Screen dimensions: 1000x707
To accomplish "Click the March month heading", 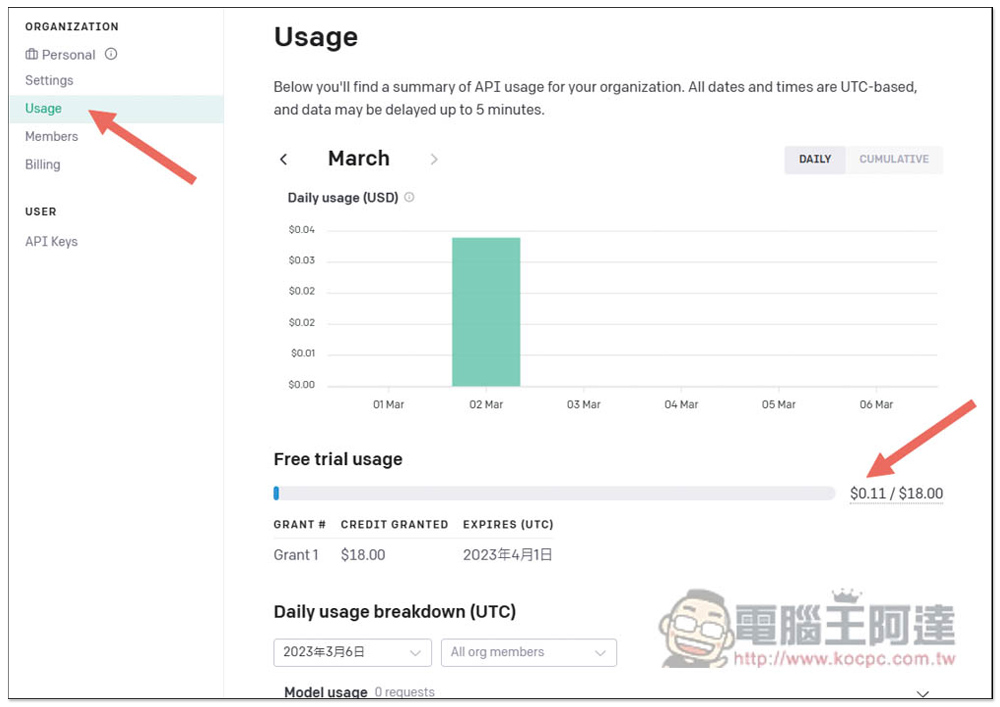I will (358, 159).
